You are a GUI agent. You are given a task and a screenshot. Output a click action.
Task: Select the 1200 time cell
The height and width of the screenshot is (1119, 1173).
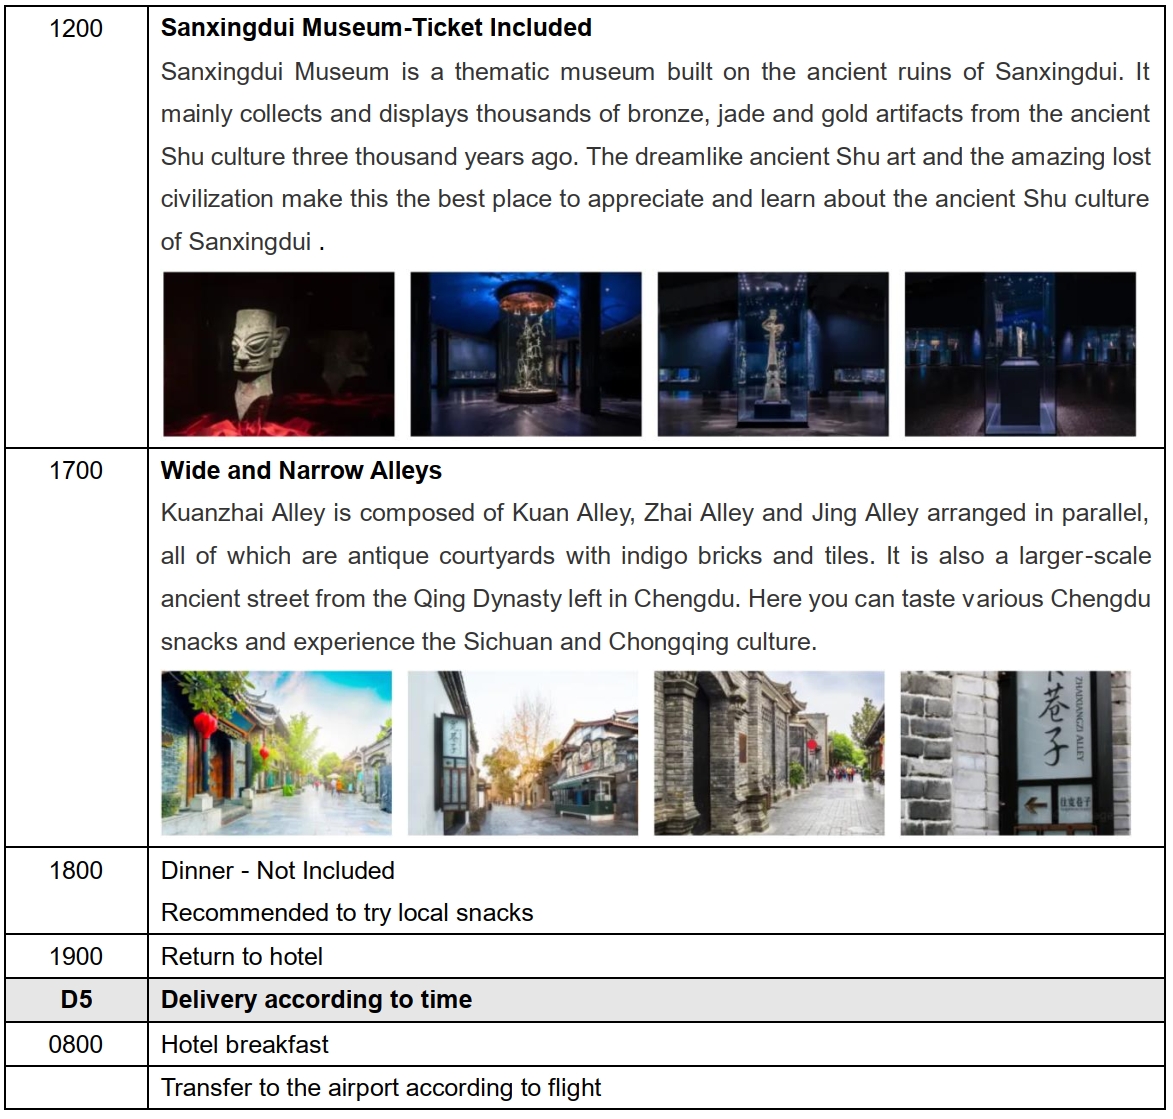76,28
